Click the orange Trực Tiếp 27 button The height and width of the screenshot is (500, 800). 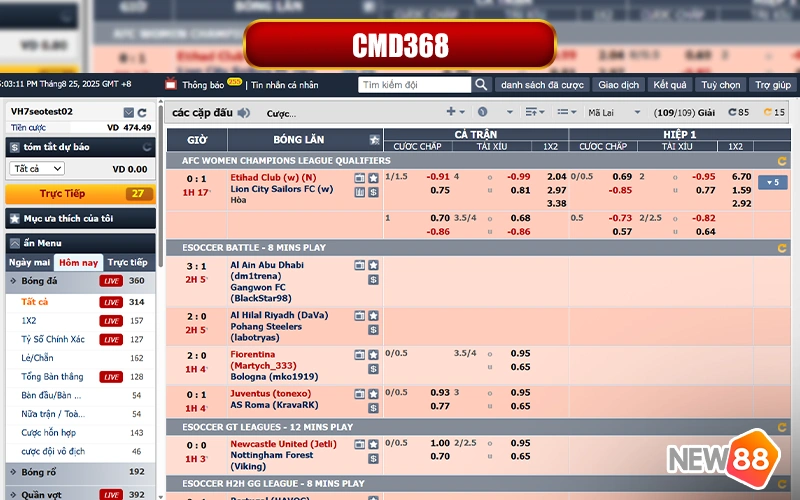tap(81, 194)
